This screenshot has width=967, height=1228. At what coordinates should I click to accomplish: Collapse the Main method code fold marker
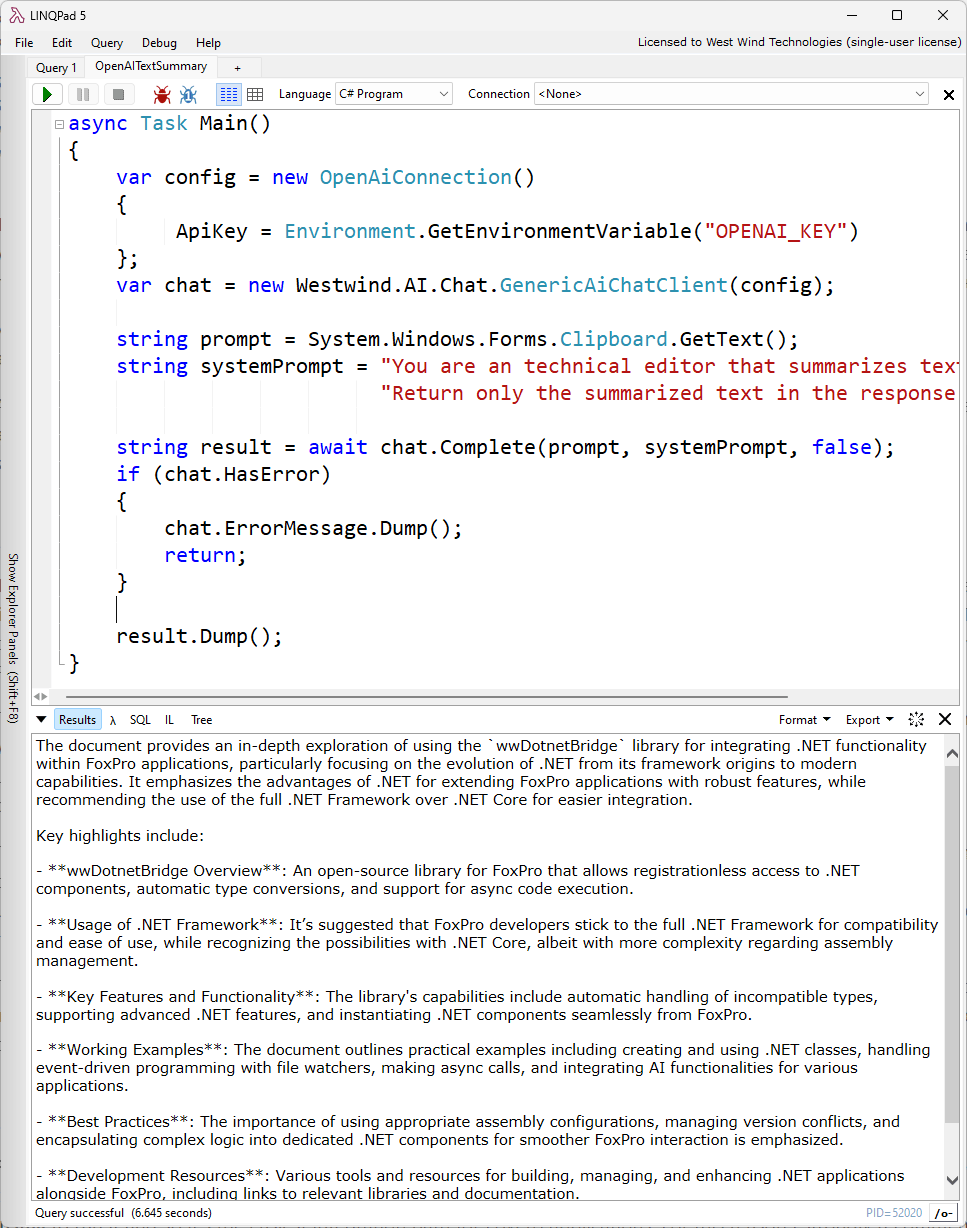pos(59,124)
